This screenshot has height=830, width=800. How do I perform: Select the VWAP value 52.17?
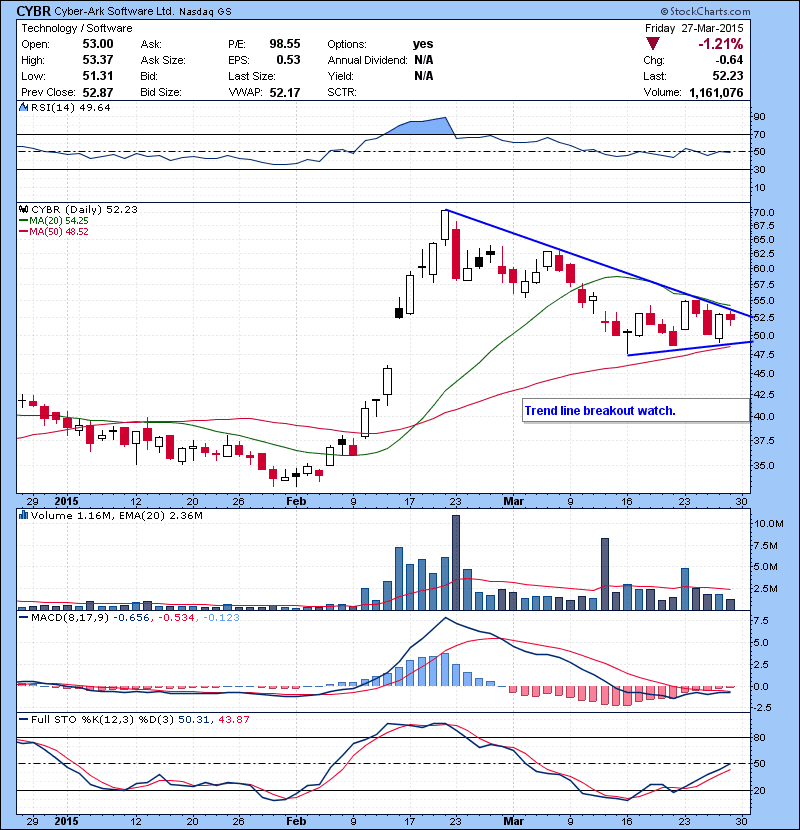click(285, 93)
